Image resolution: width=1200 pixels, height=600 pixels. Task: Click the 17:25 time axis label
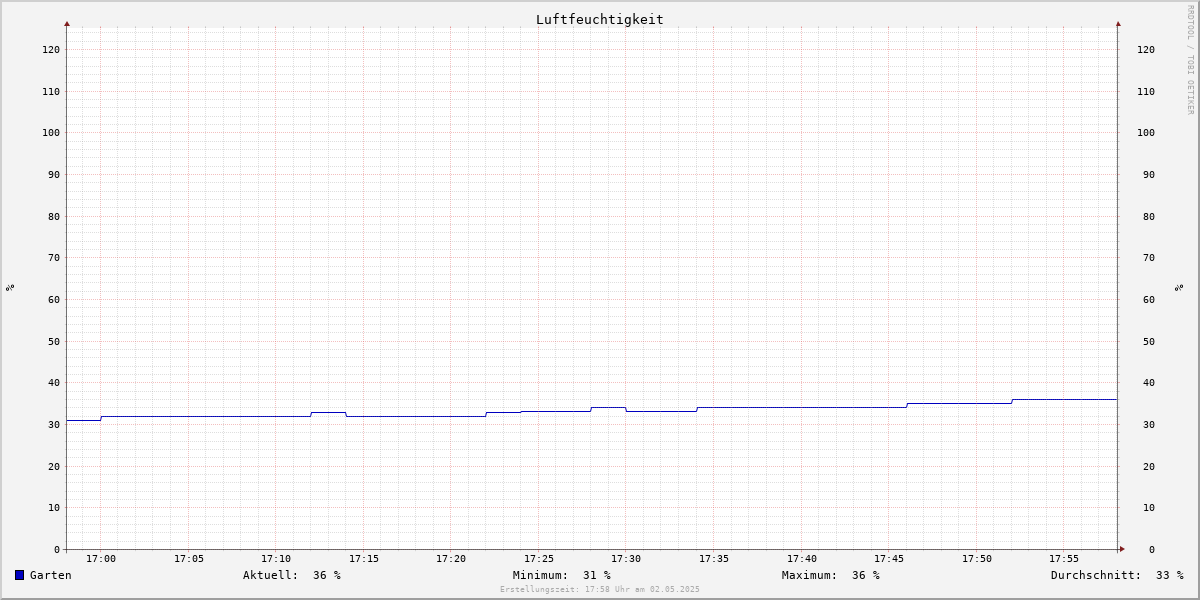(x=539, y=559)
